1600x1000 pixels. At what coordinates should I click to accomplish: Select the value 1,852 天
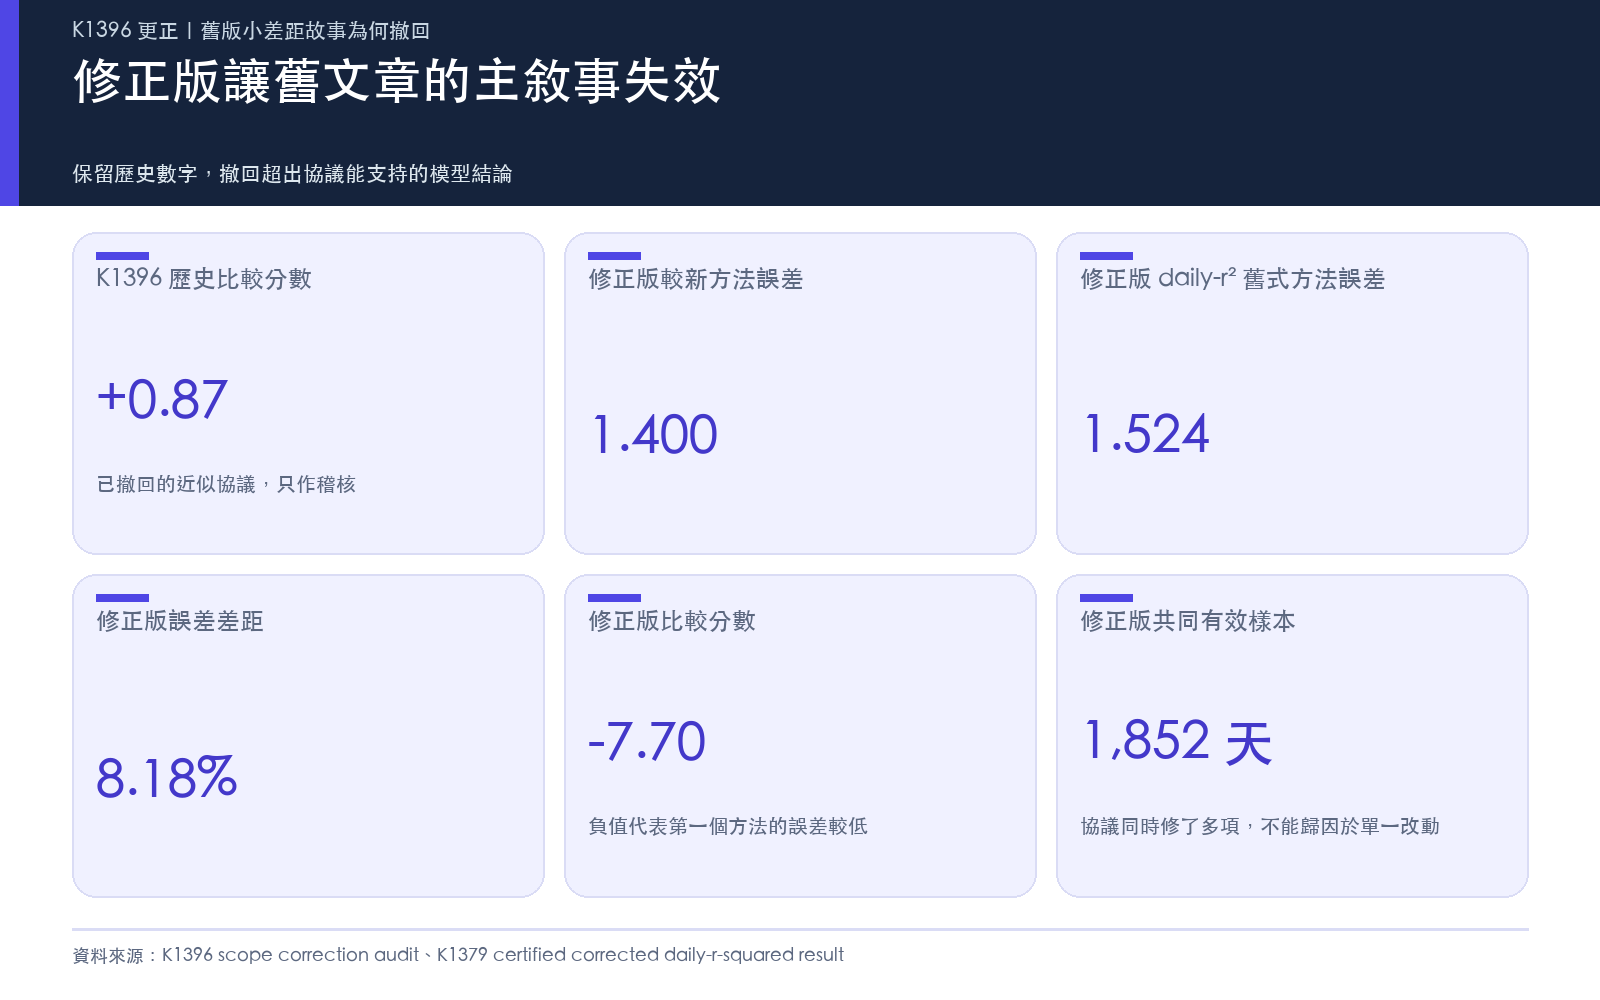(1178, 742)
